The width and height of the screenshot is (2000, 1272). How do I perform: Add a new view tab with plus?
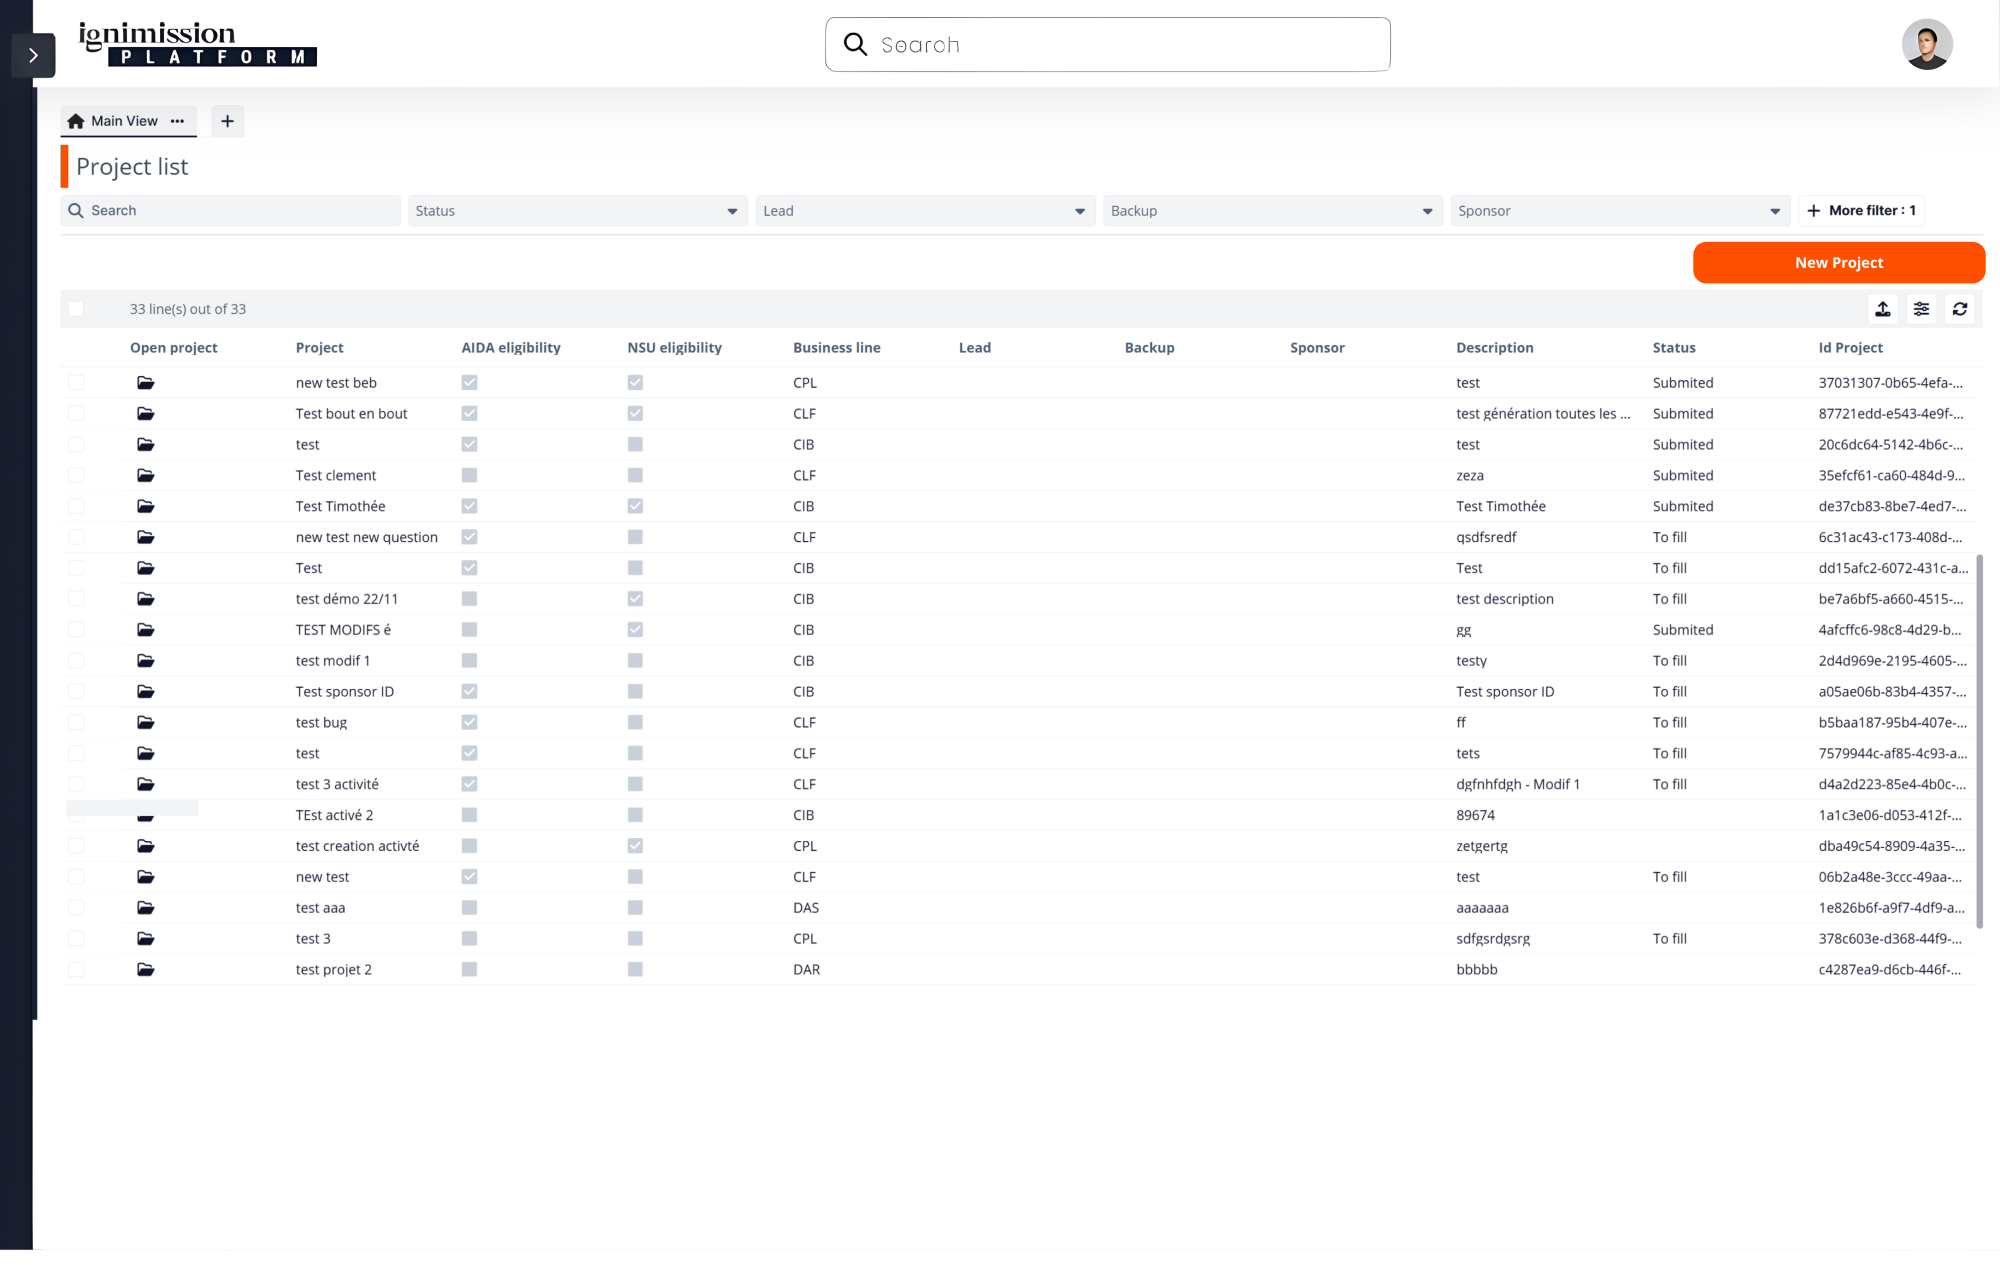point(227,121)
